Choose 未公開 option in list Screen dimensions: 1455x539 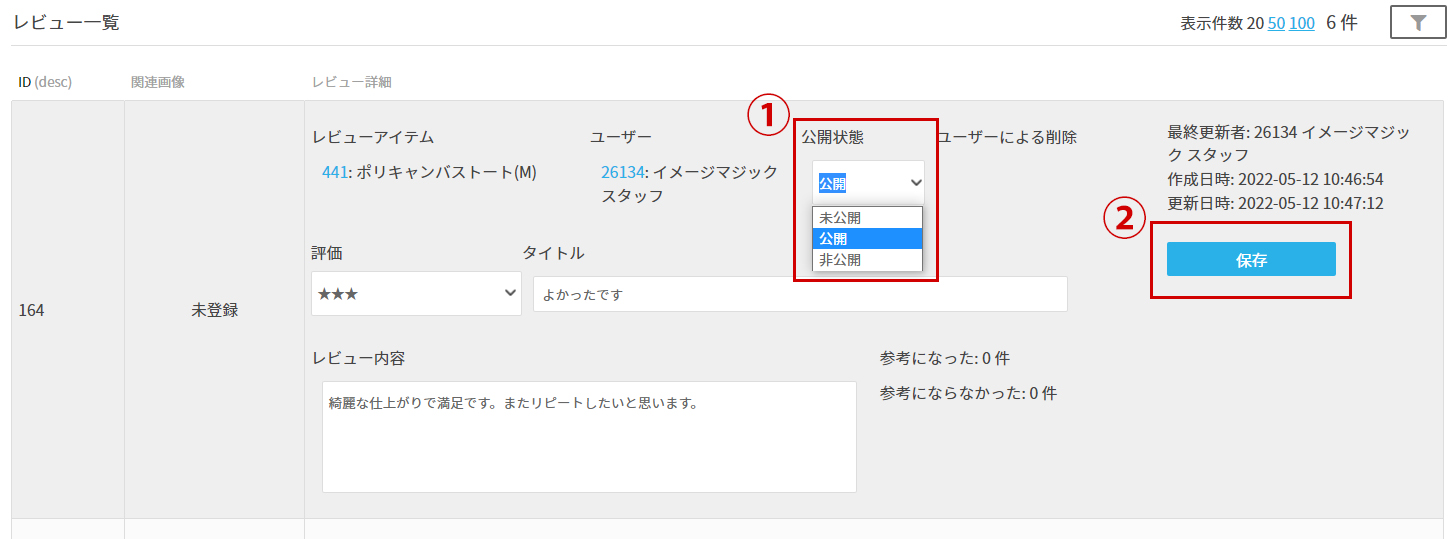868,217
